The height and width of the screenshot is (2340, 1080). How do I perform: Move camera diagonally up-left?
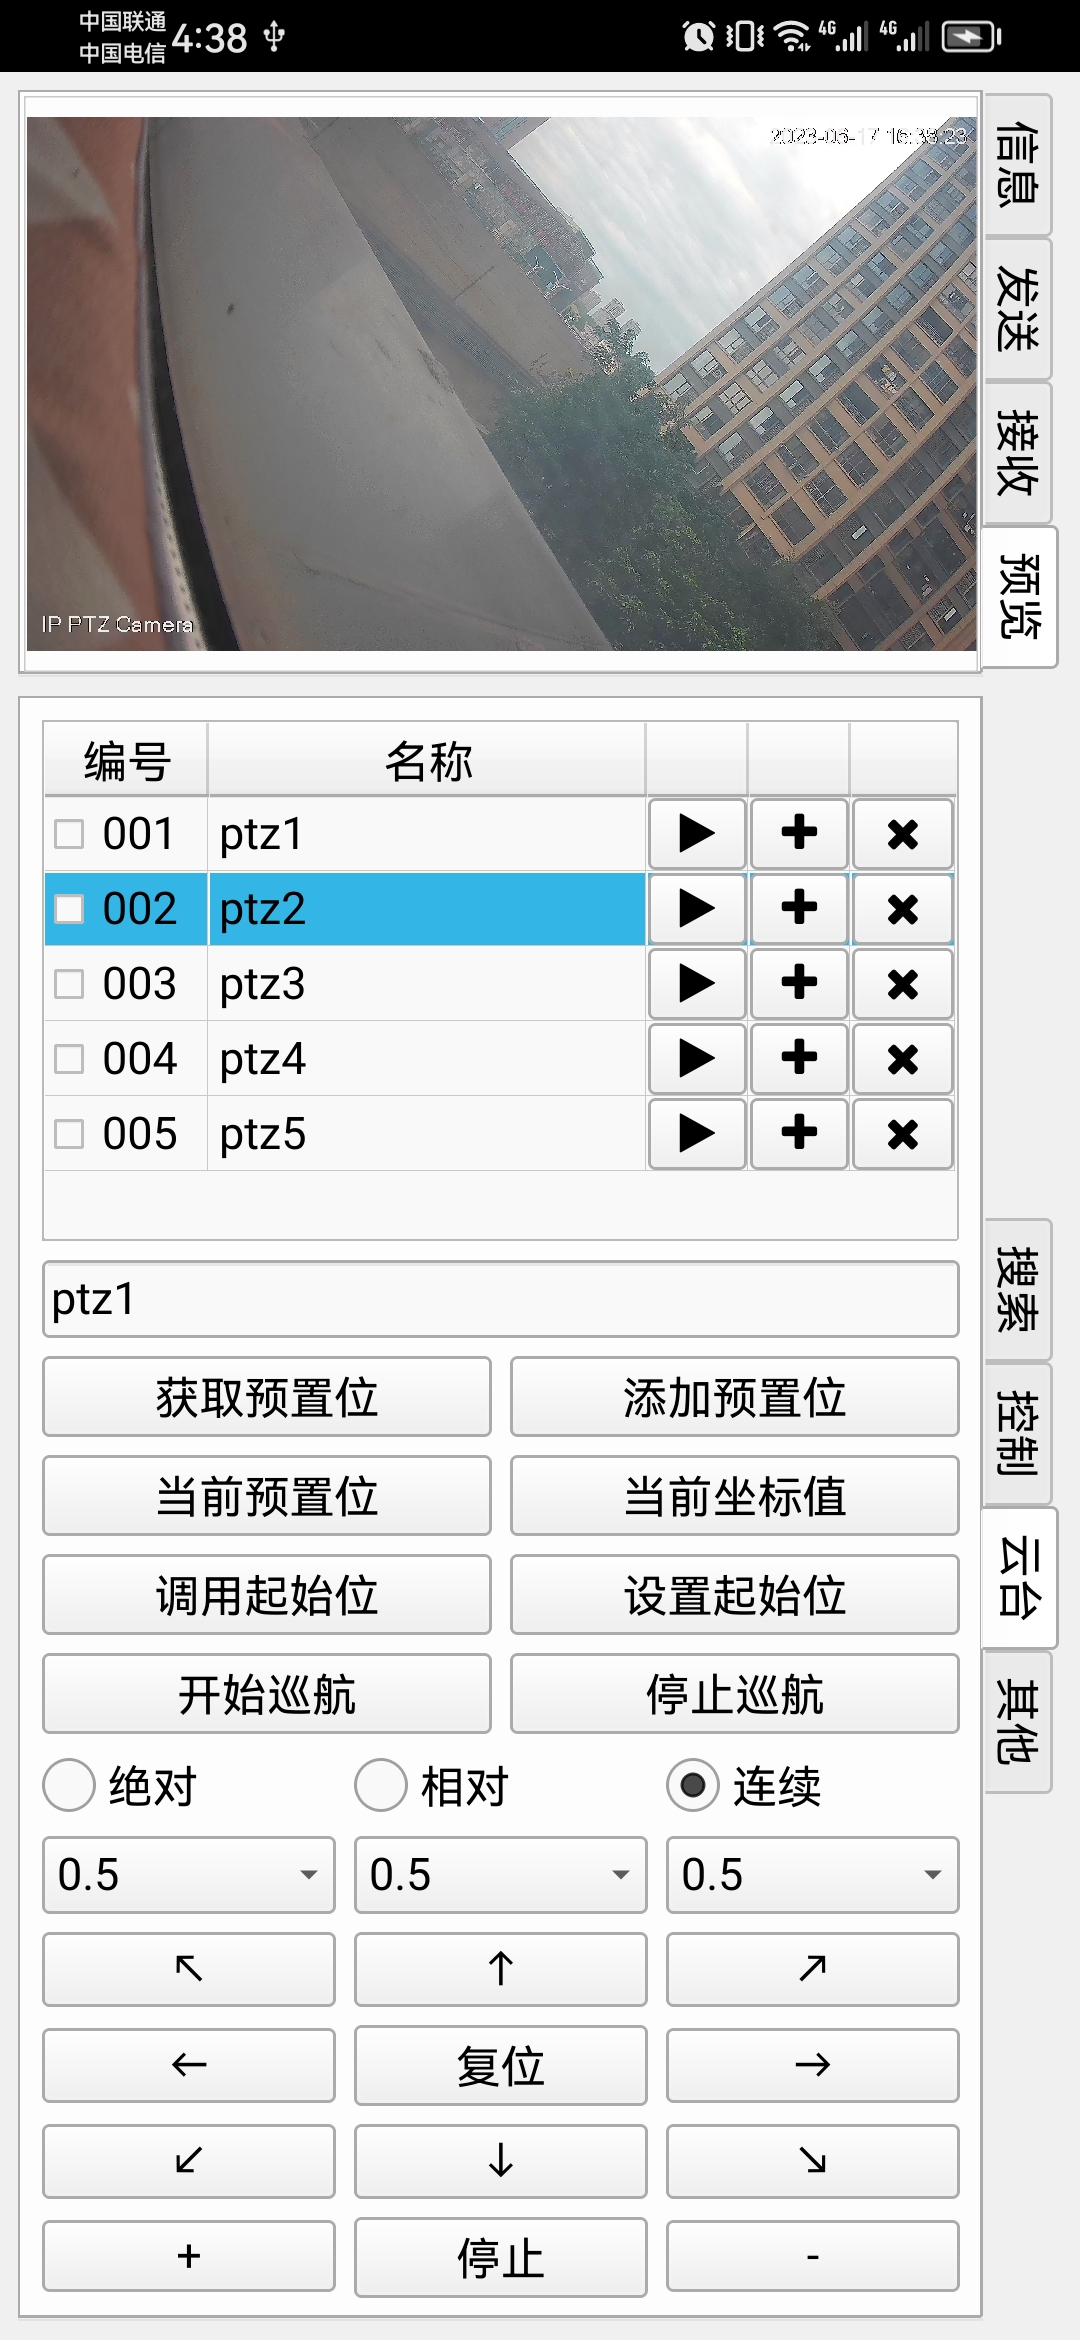(x=189, y=1969)
